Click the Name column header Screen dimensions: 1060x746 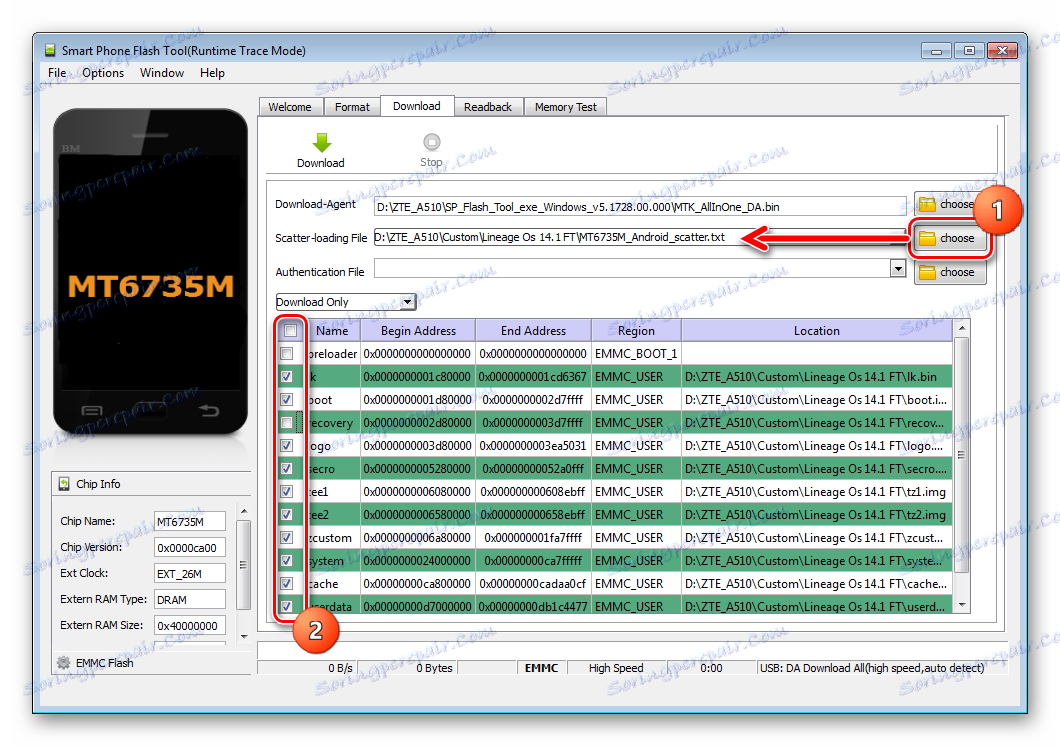[333, 330]
